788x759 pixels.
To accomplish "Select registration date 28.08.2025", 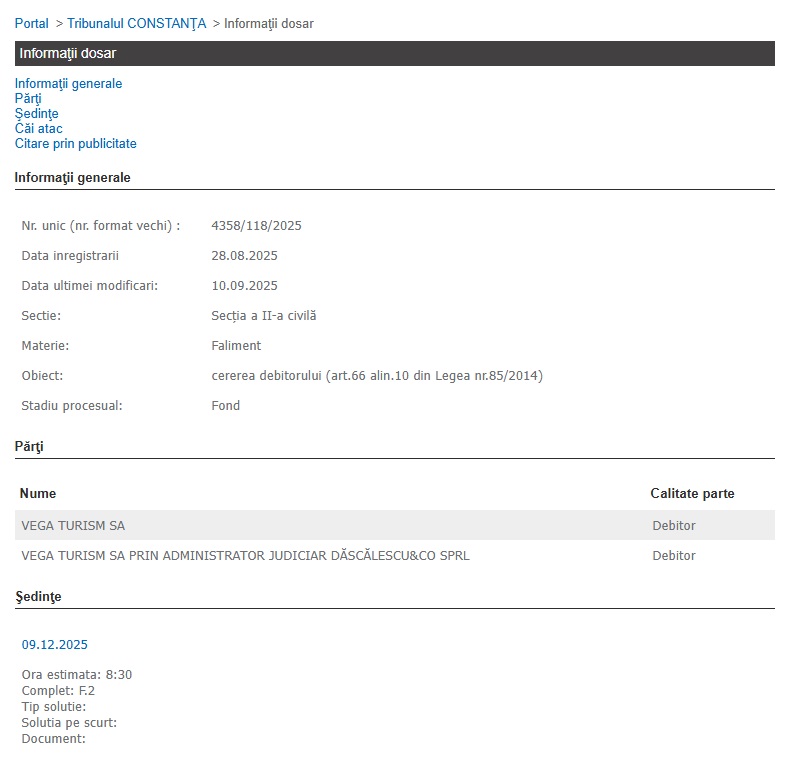I will pyautogui.click(x=244, y=256).
